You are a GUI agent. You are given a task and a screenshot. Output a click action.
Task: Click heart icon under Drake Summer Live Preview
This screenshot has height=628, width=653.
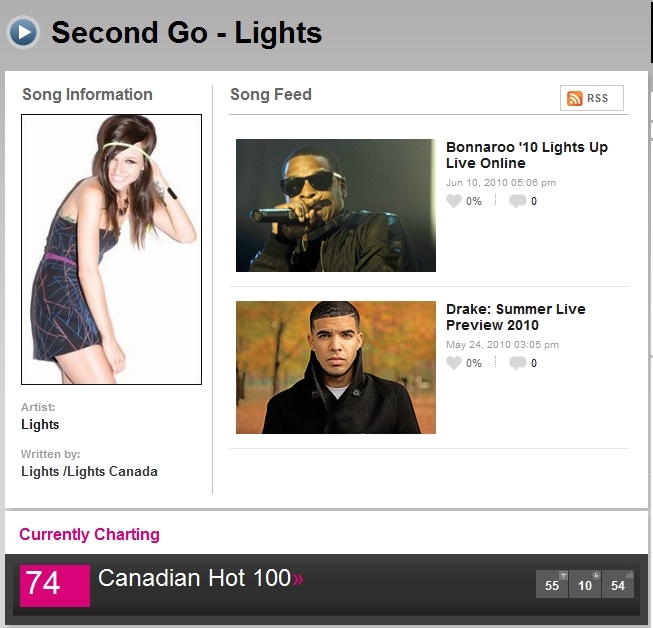[x=454, y=363]
